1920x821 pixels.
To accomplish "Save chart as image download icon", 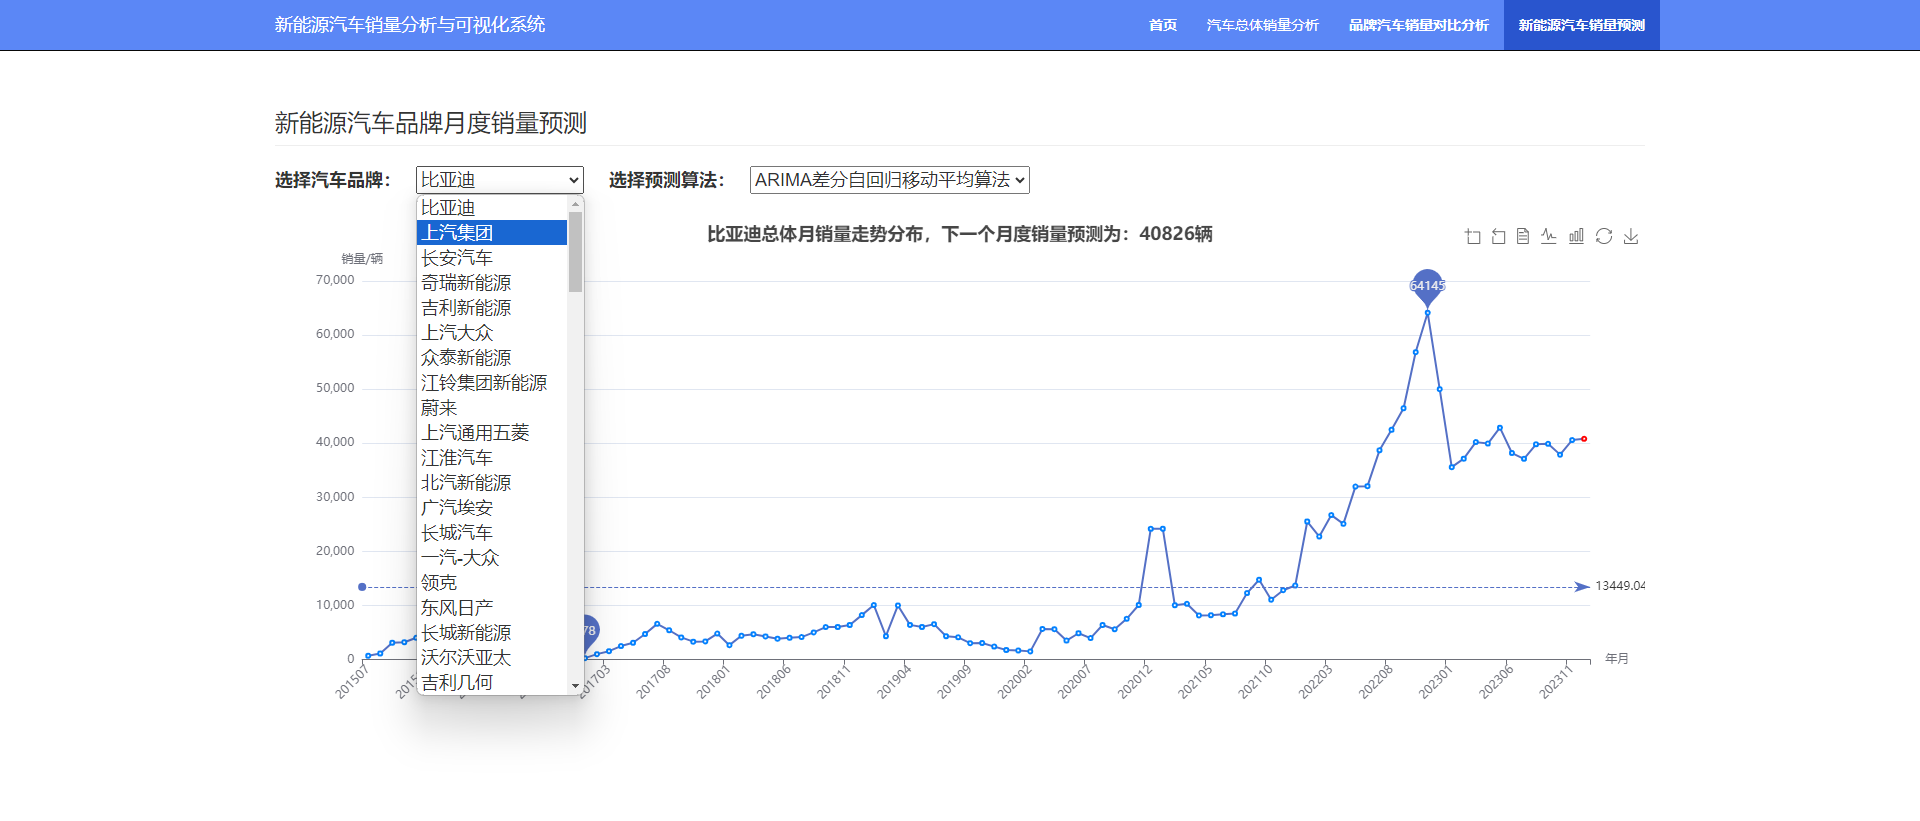I will coord(1631,236).
